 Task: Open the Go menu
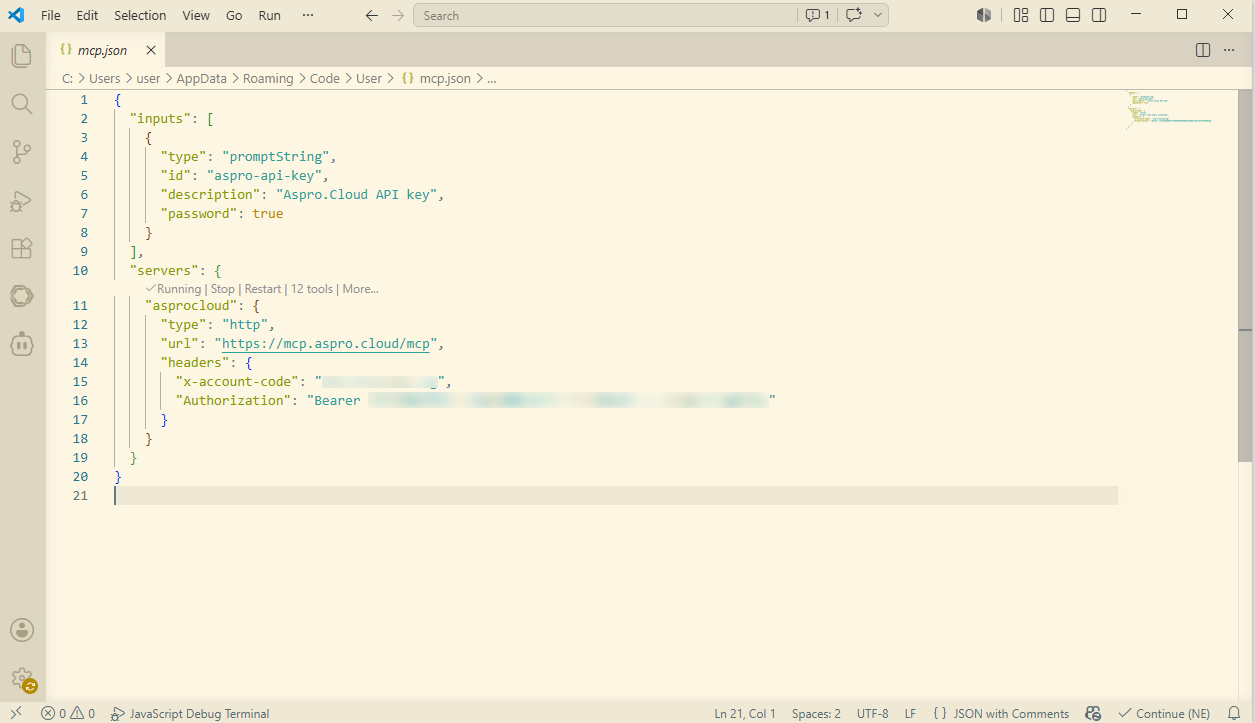[234, 15]
